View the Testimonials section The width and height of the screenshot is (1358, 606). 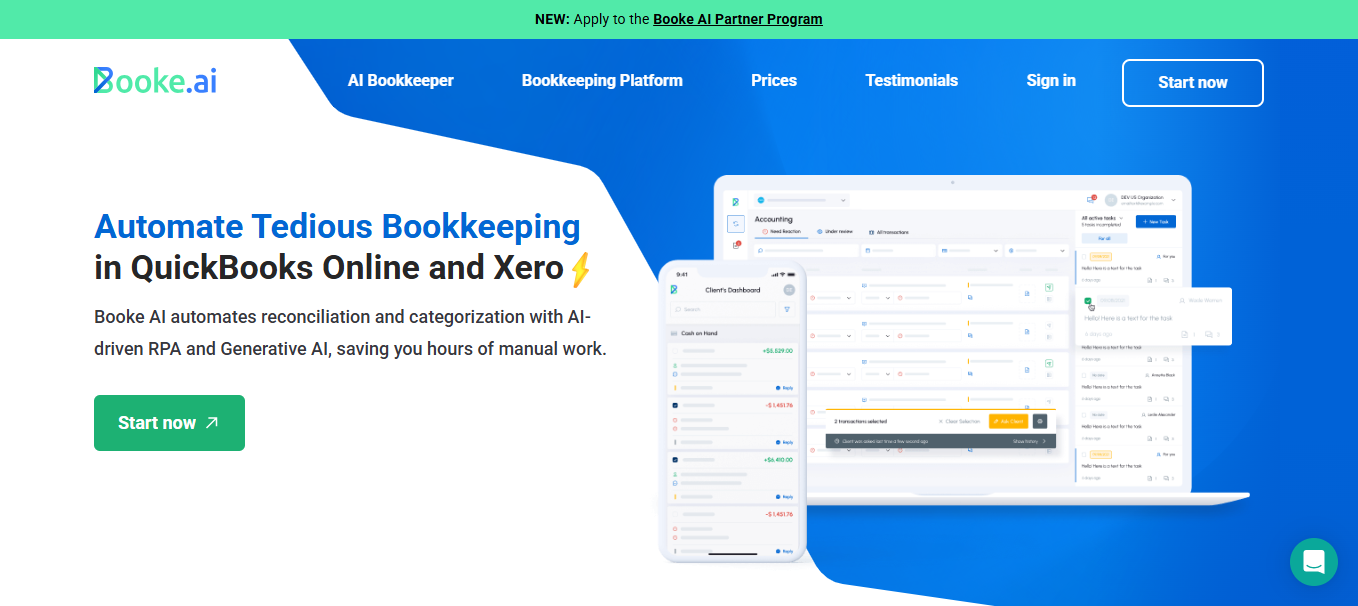[x=912, y=81]
